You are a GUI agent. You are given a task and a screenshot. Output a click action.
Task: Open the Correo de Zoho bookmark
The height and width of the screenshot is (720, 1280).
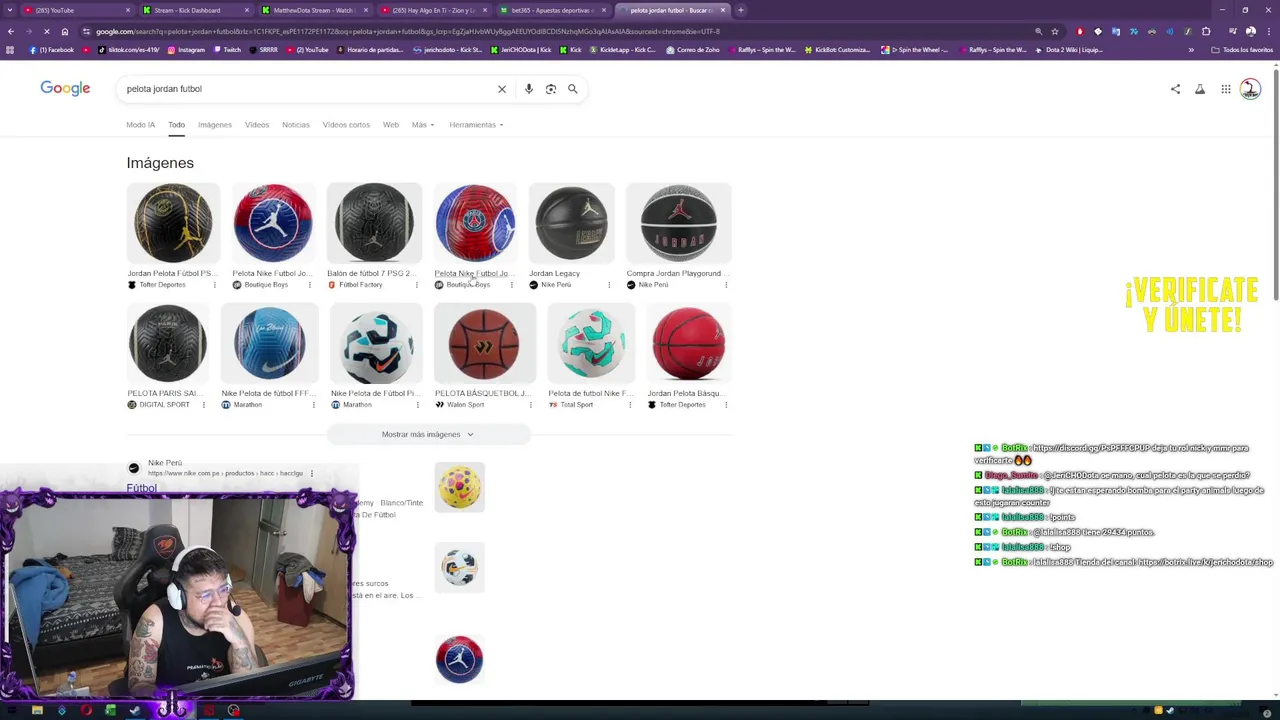click(694, 50)
